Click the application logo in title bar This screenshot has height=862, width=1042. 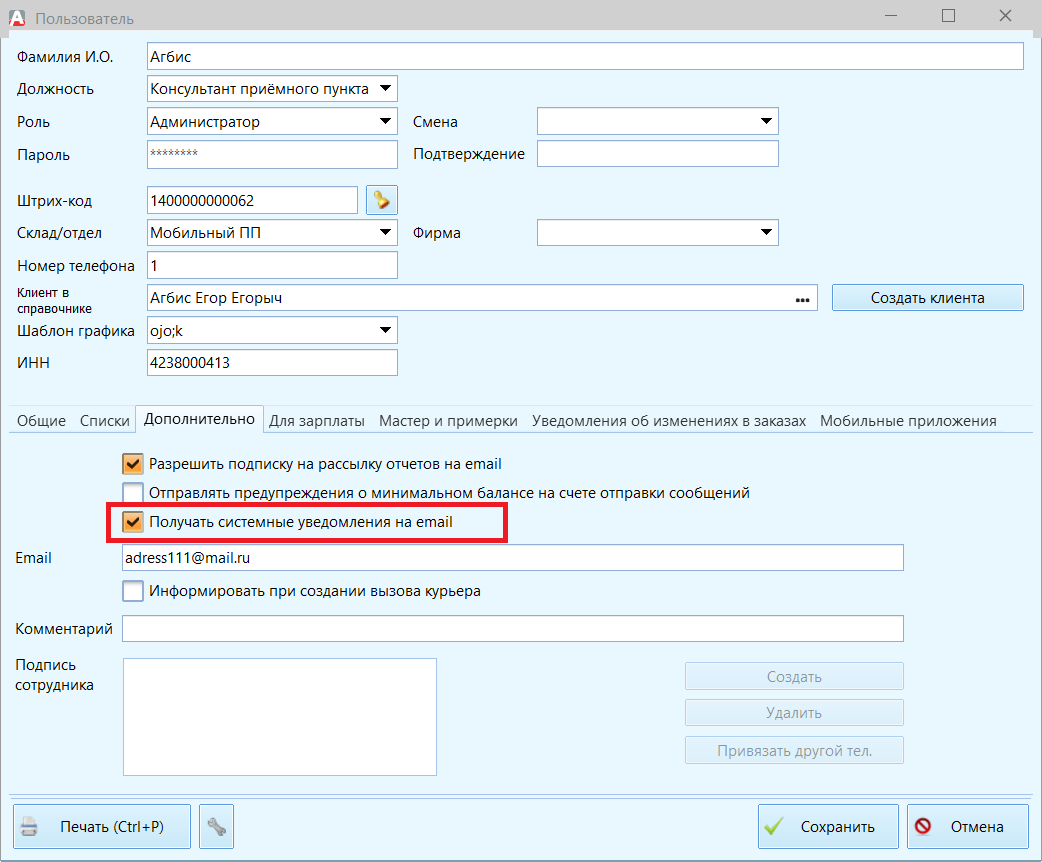[17, 18]
